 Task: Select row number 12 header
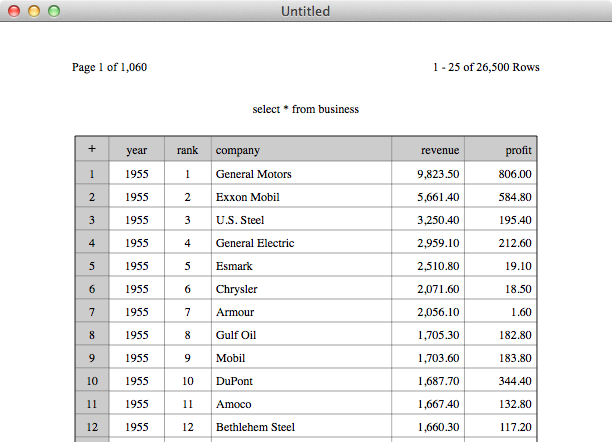tap(92, 426)
